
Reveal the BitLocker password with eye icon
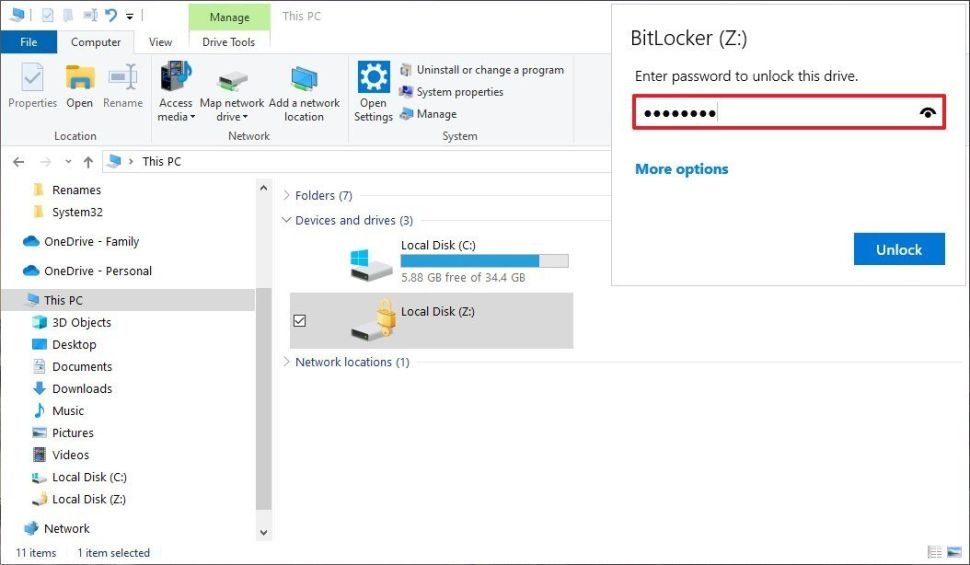(x=927, y=113)
